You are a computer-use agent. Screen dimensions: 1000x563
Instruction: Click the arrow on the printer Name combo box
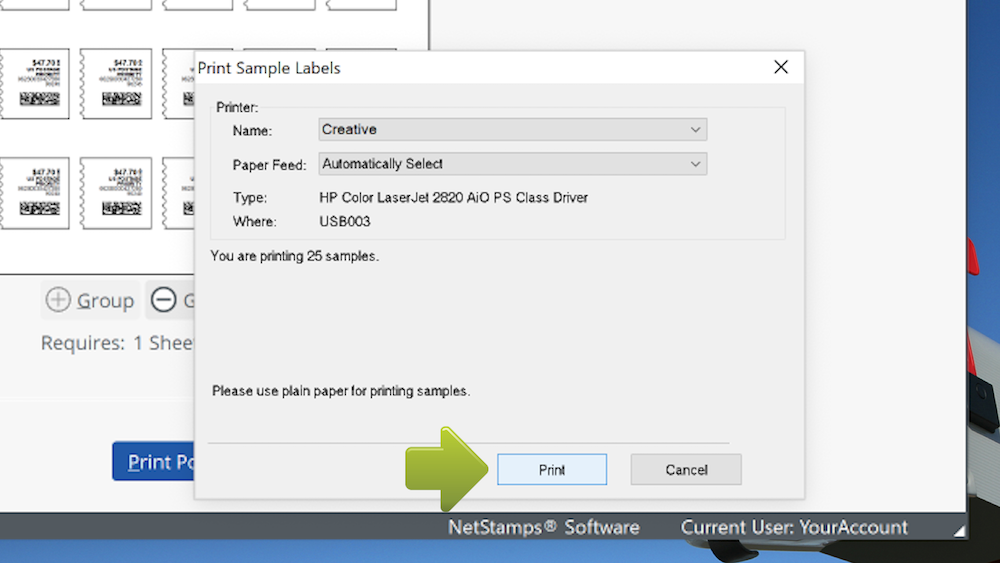click(695, 130)
